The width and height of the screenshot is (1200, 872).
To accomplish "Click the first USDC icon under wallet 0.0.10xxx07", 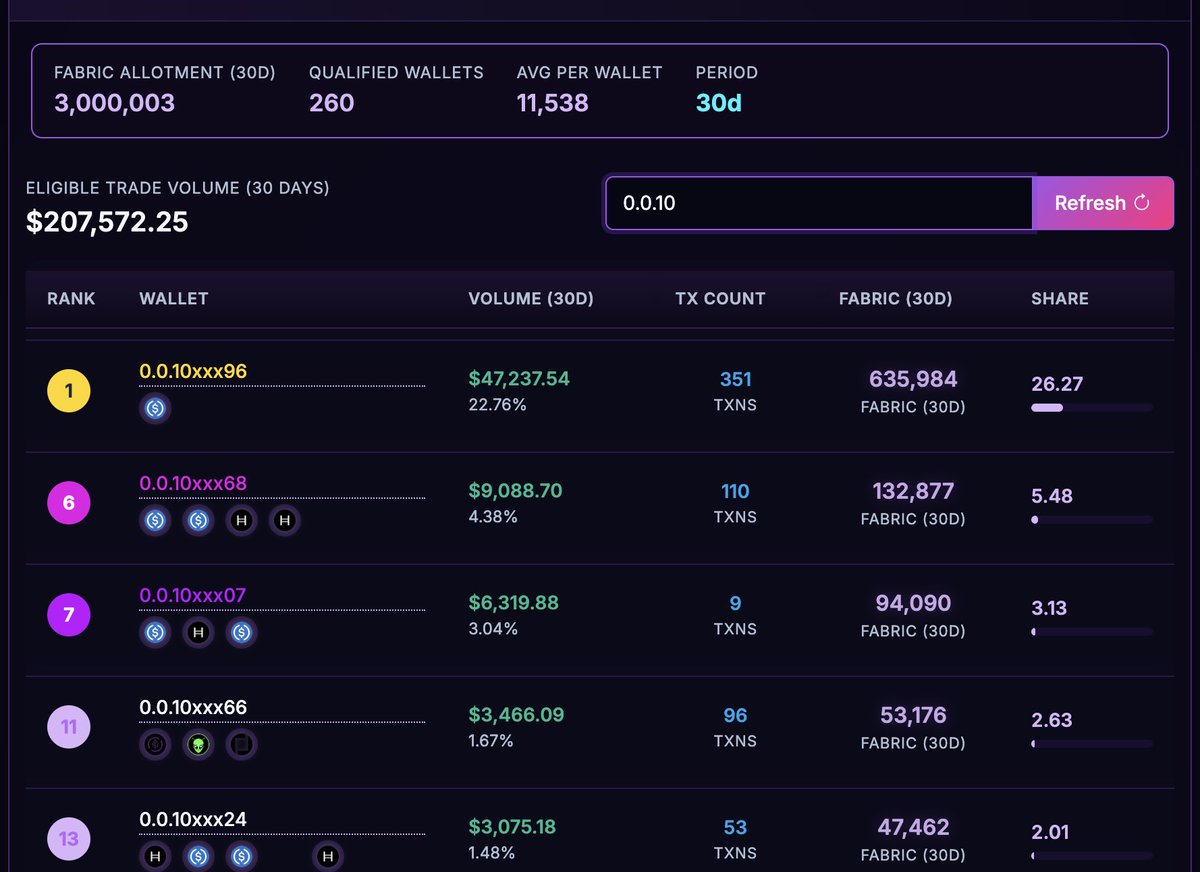I will pyautogui.click(x=155, y=632).
